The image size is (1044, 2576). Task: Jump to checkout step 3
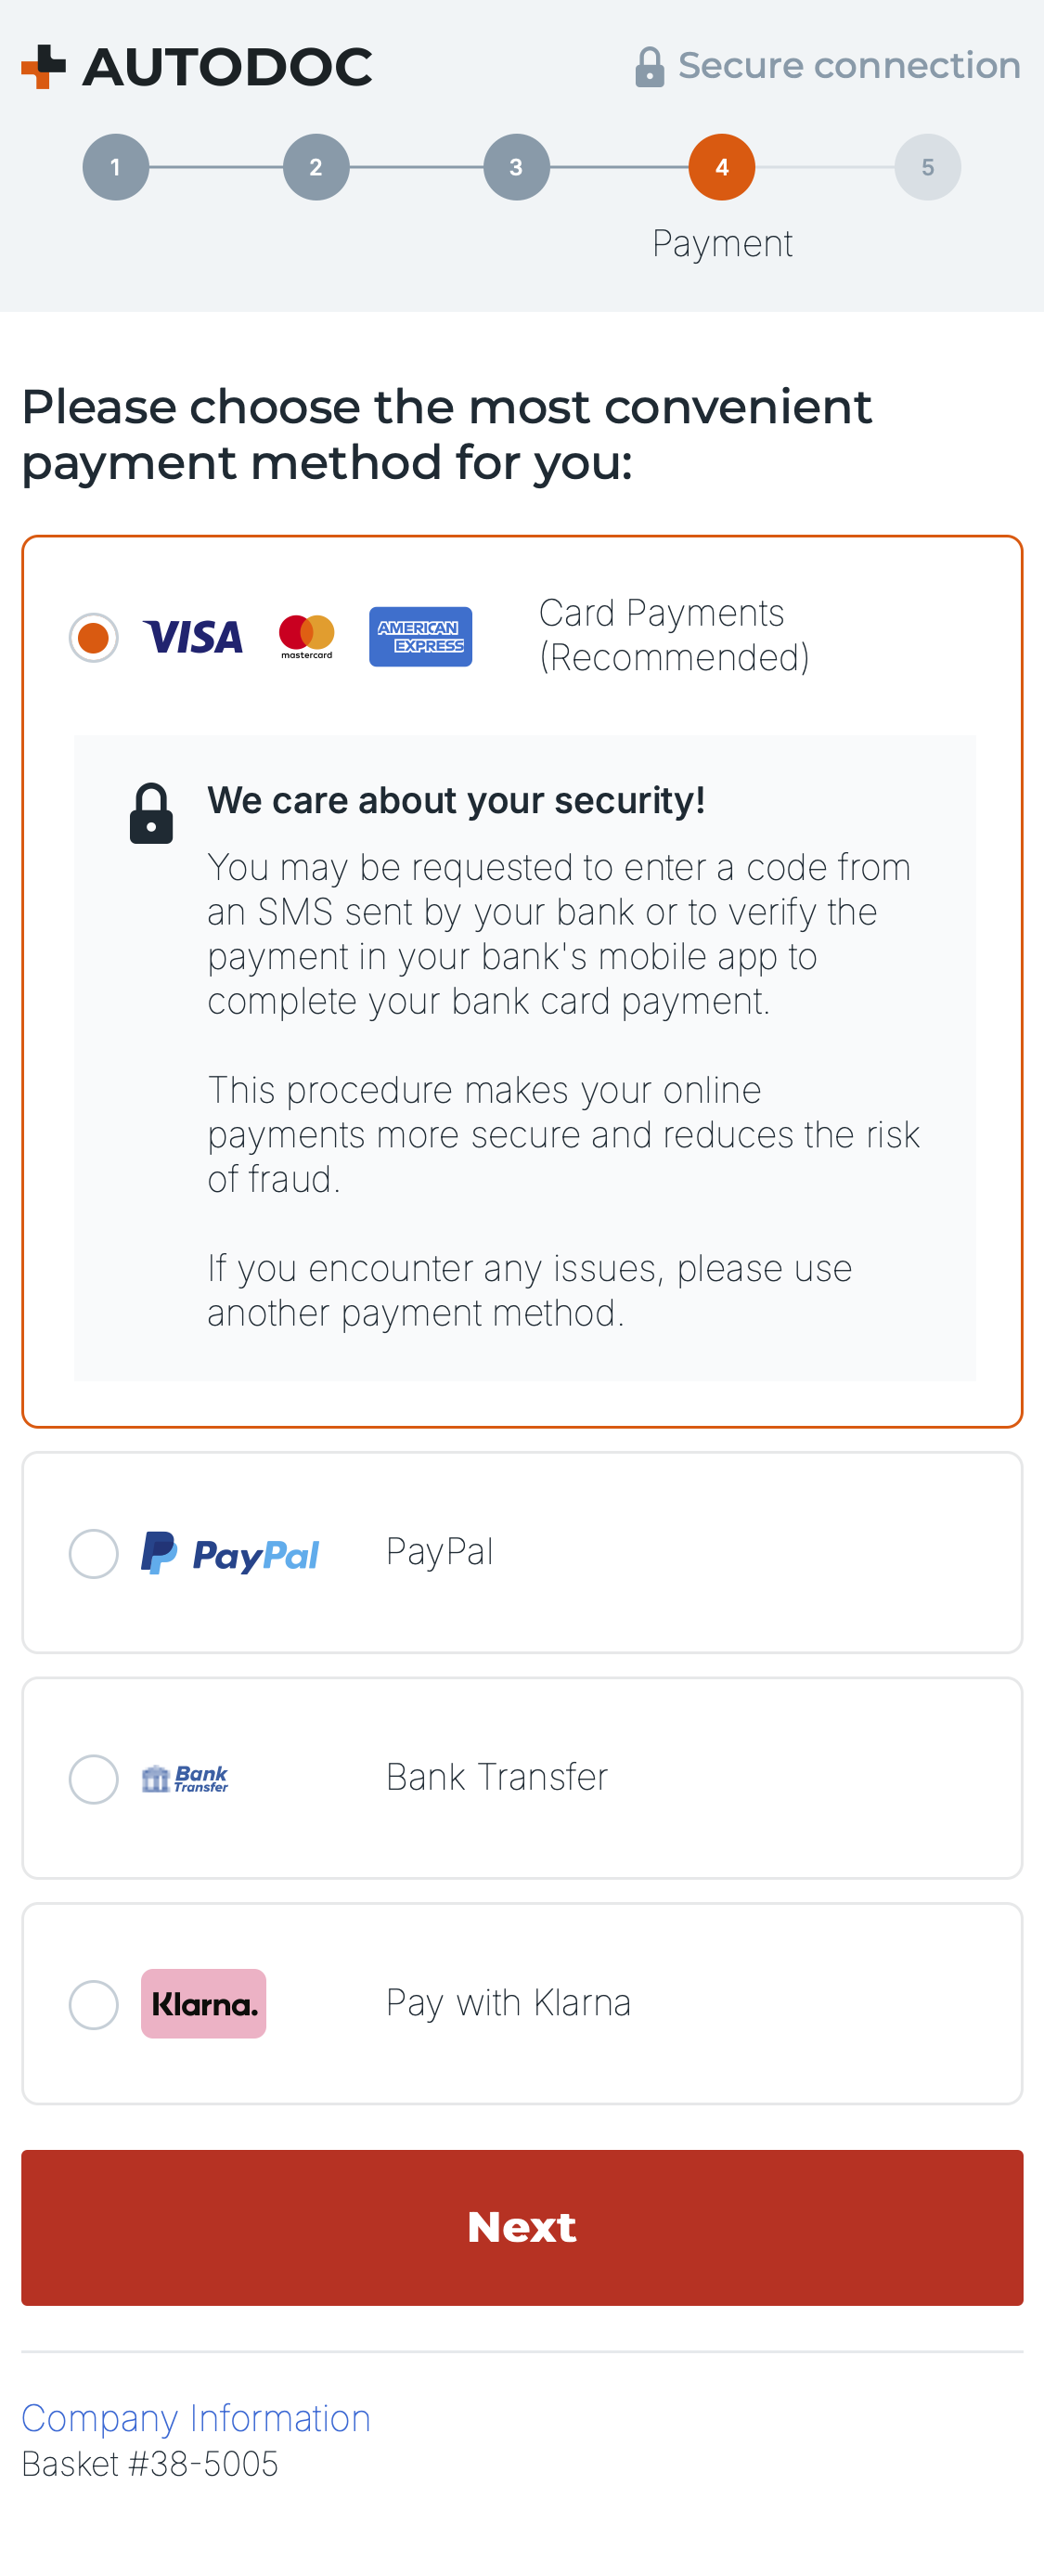516,167
